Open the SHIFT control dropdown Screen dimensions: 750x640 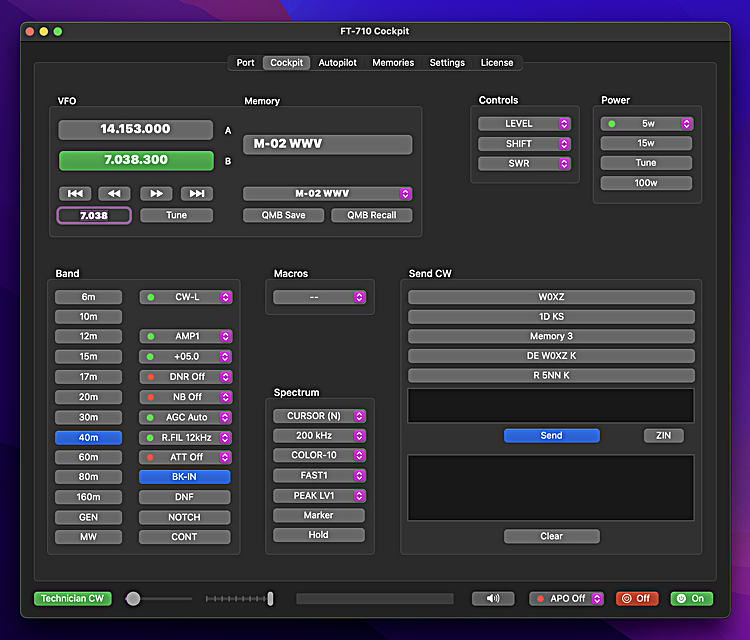click(x=524, y=144)
